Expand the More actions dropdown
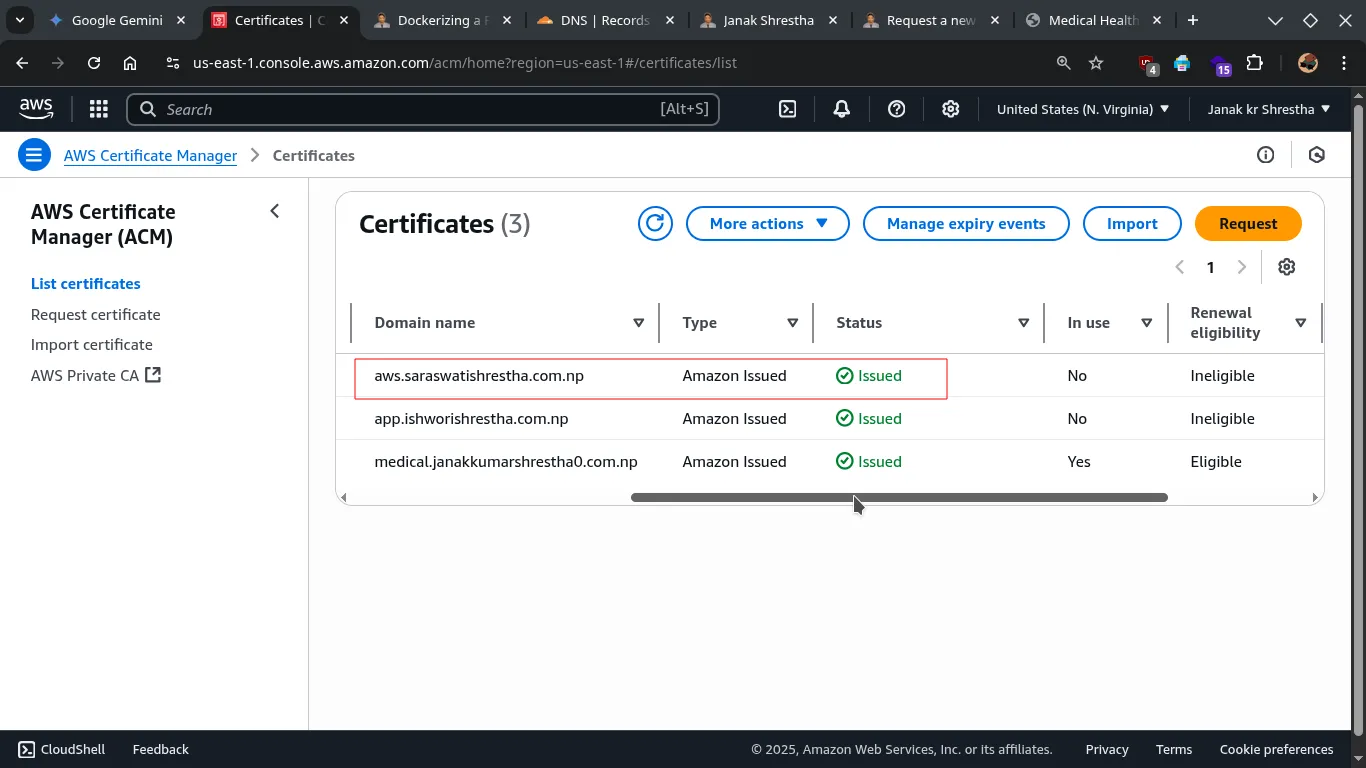1366x768 pixels. tap(768, 224)
